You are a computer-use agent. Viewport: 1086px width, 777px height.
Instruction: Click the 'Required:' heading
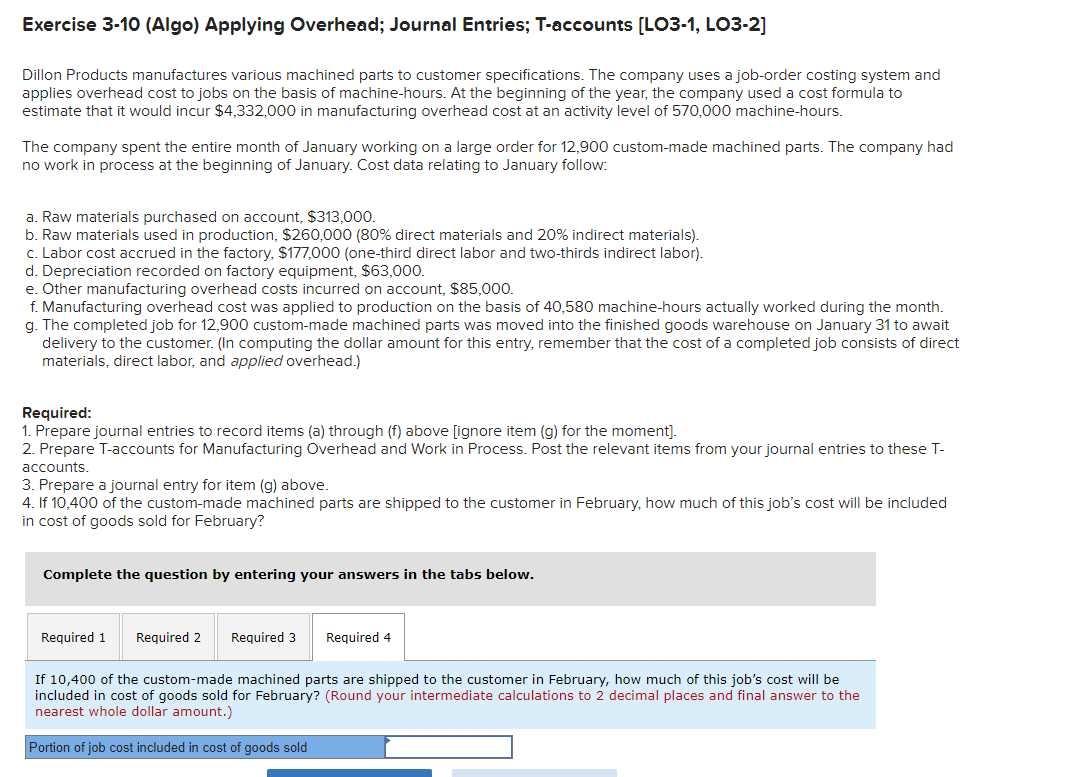[57, 413]
